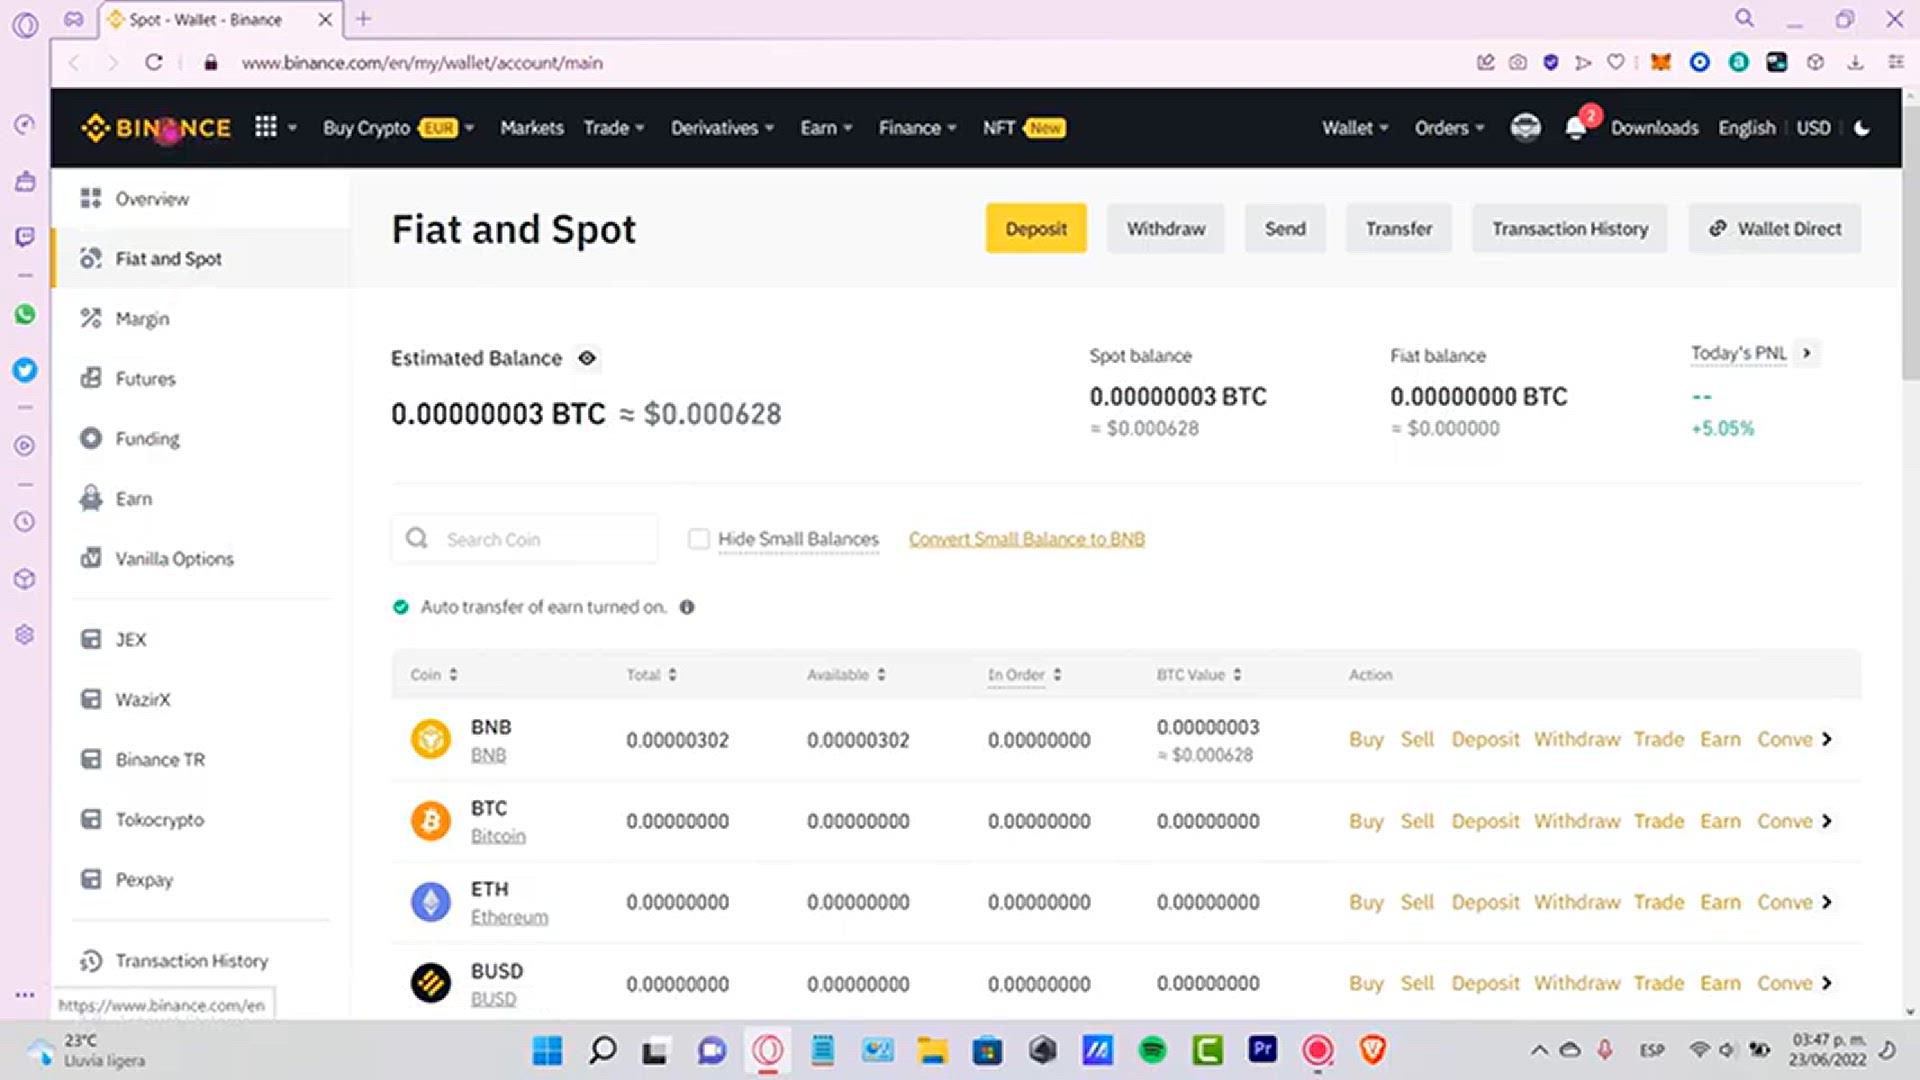
Task: Open Windows Start menu button
Action: (547, 1050)
